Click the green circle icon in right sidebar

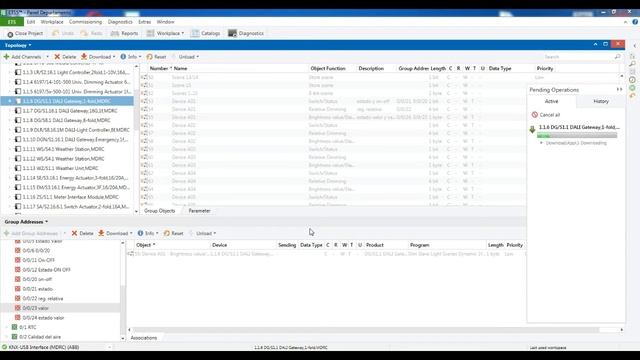(x=632, y=88)
